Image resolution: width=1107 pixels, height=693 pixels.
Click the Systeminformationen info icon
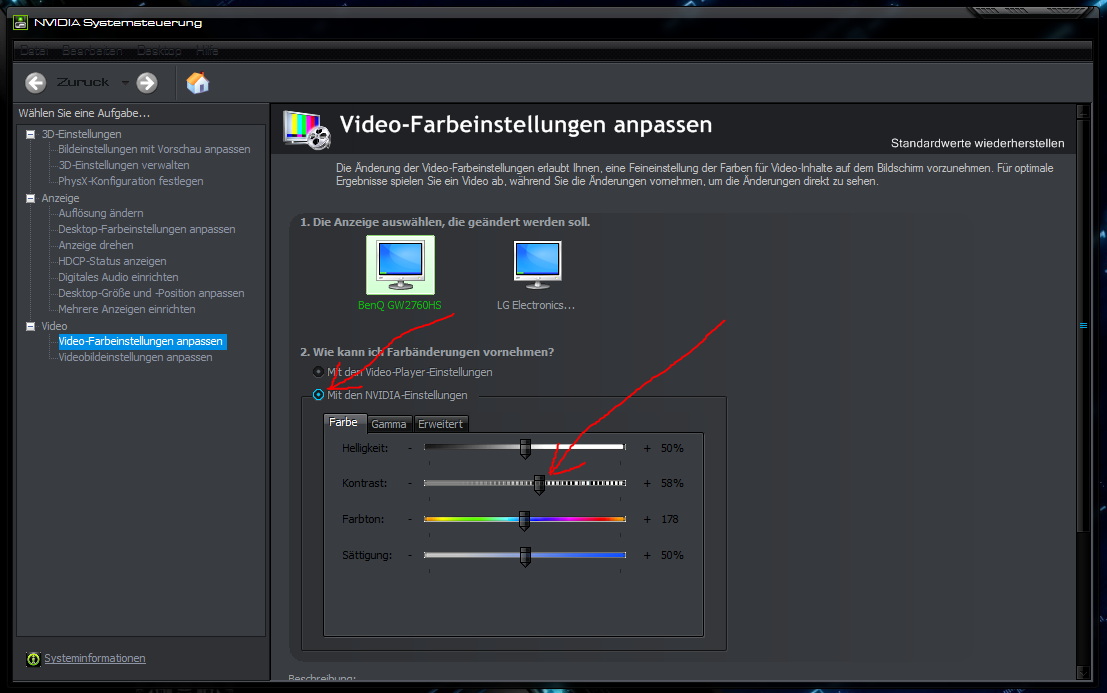(x=33, y=658)
